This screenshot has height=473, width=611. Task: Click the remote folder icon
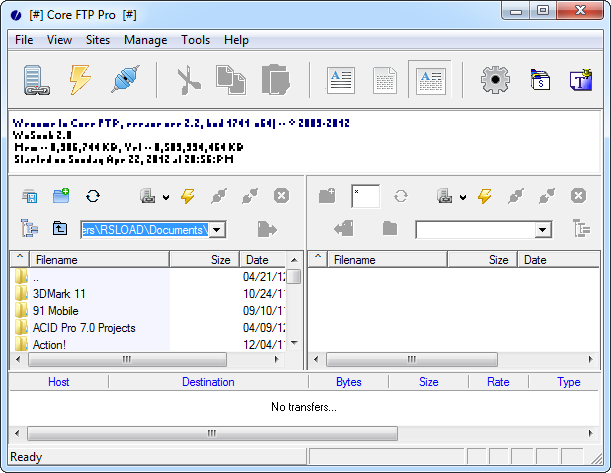[x=390, y=228]
